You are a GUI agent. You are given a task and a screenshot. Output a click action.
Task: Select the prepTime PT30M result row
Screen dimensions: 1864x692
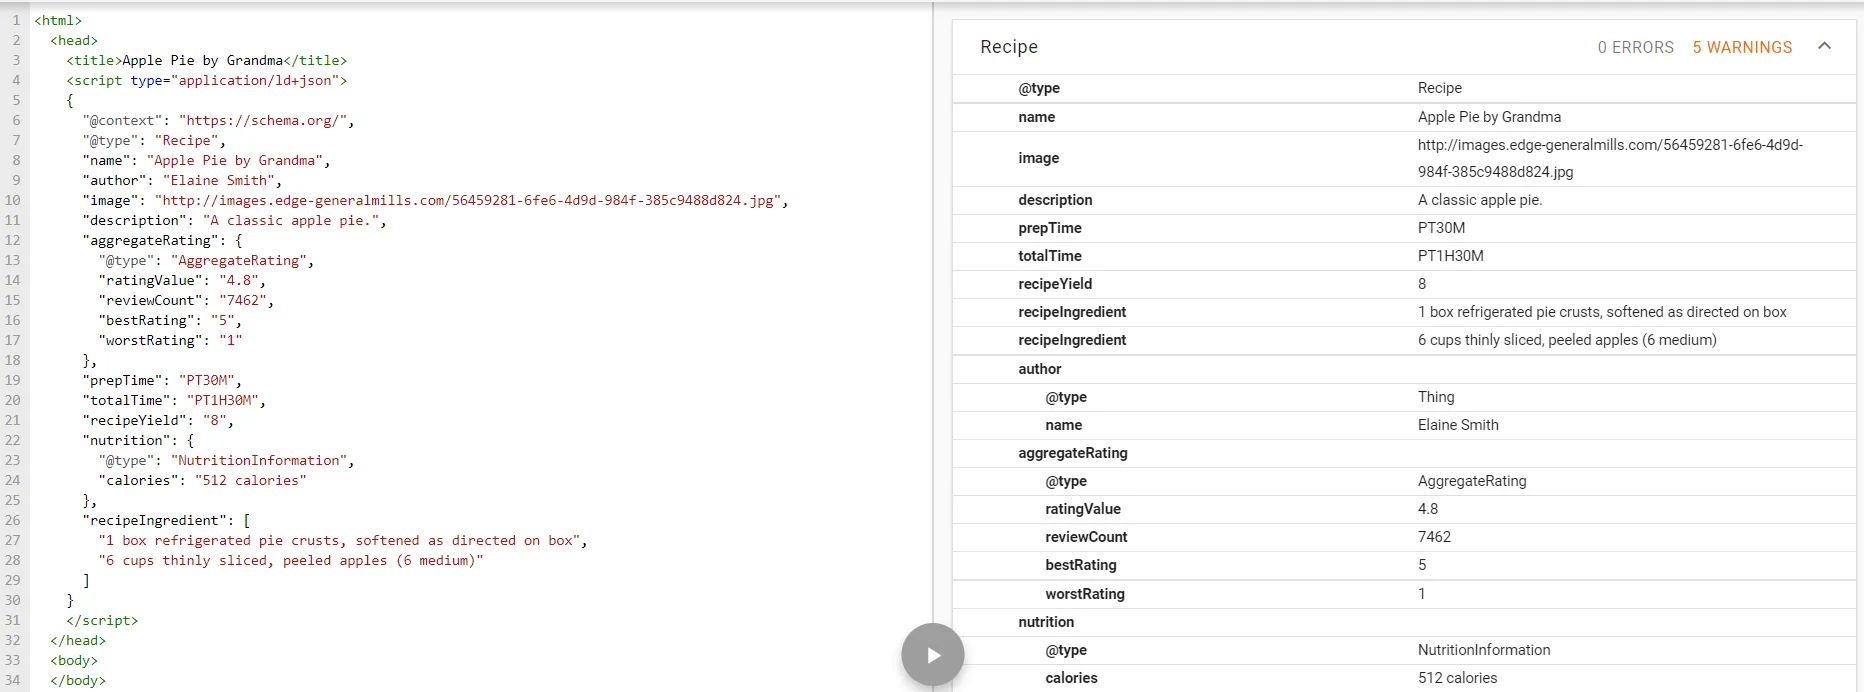pyautogui.click(x=1403, y=228)
